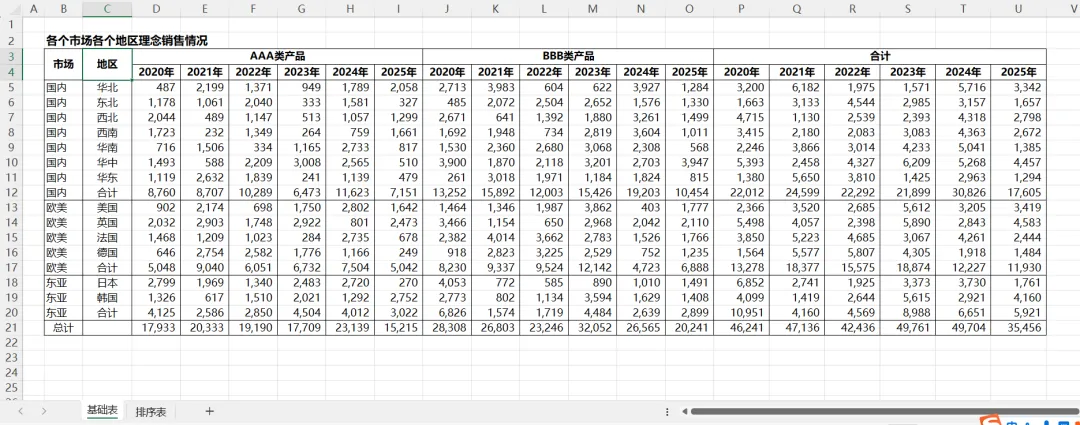This screenshot has height=425, width=1080.
Task: Click the total cell 17,933
Action: point(156,328)
